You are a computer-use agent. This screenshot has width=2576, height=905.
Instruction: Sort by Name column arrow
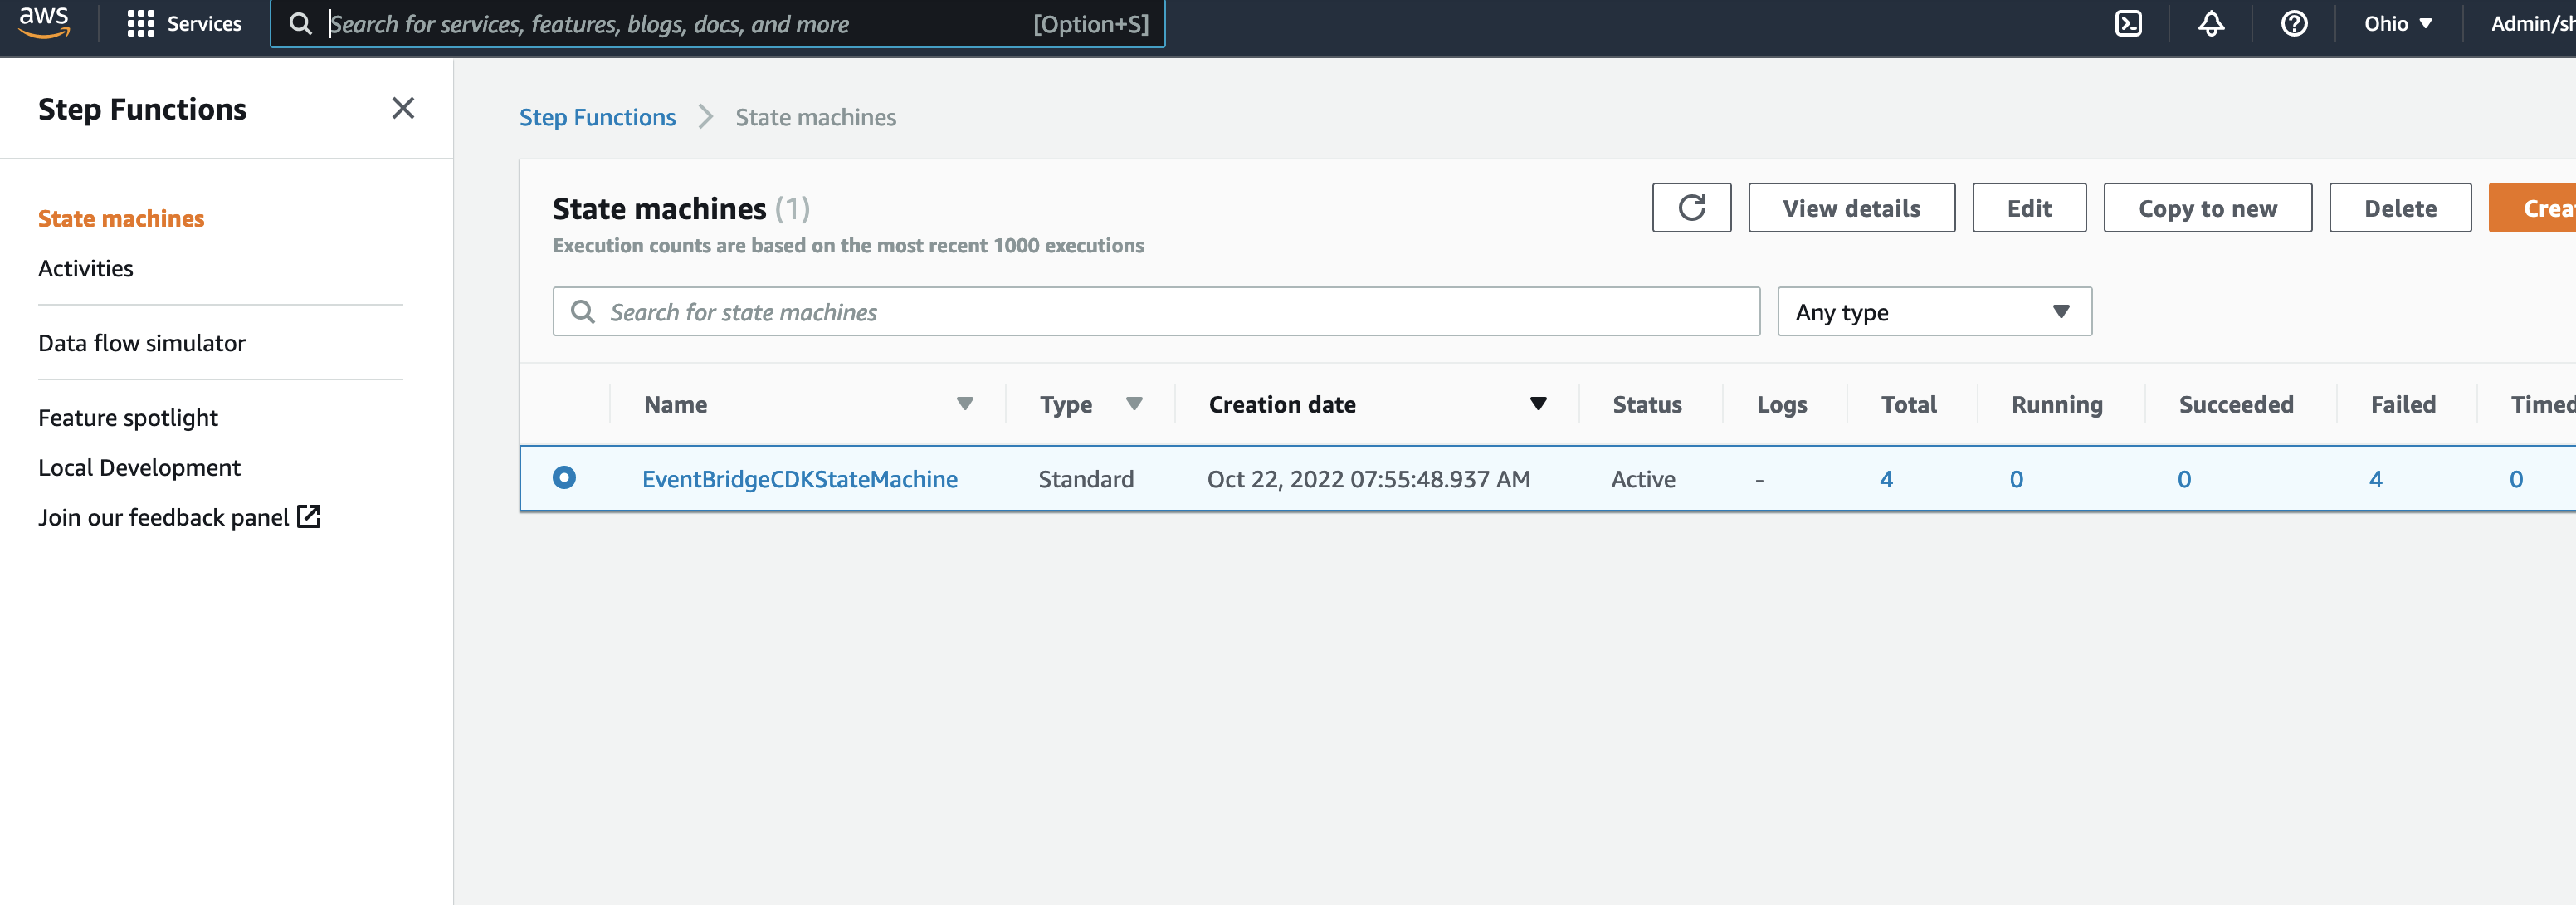[x=965, y=404]
